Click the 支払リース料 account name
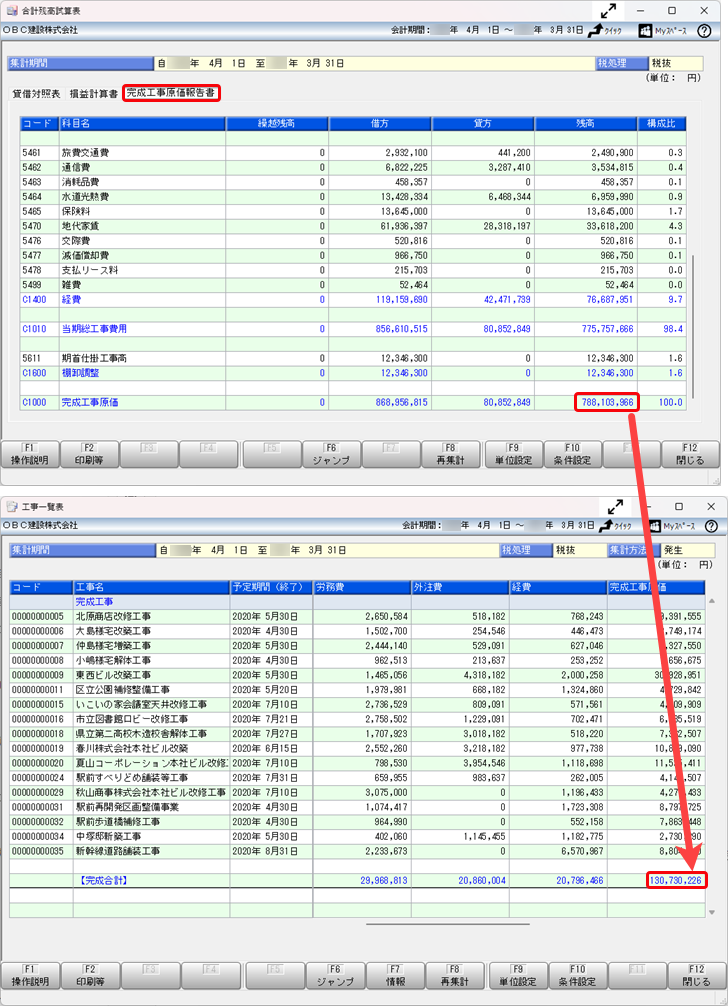This screenshot has width=728, height=1007. (90, 270)
